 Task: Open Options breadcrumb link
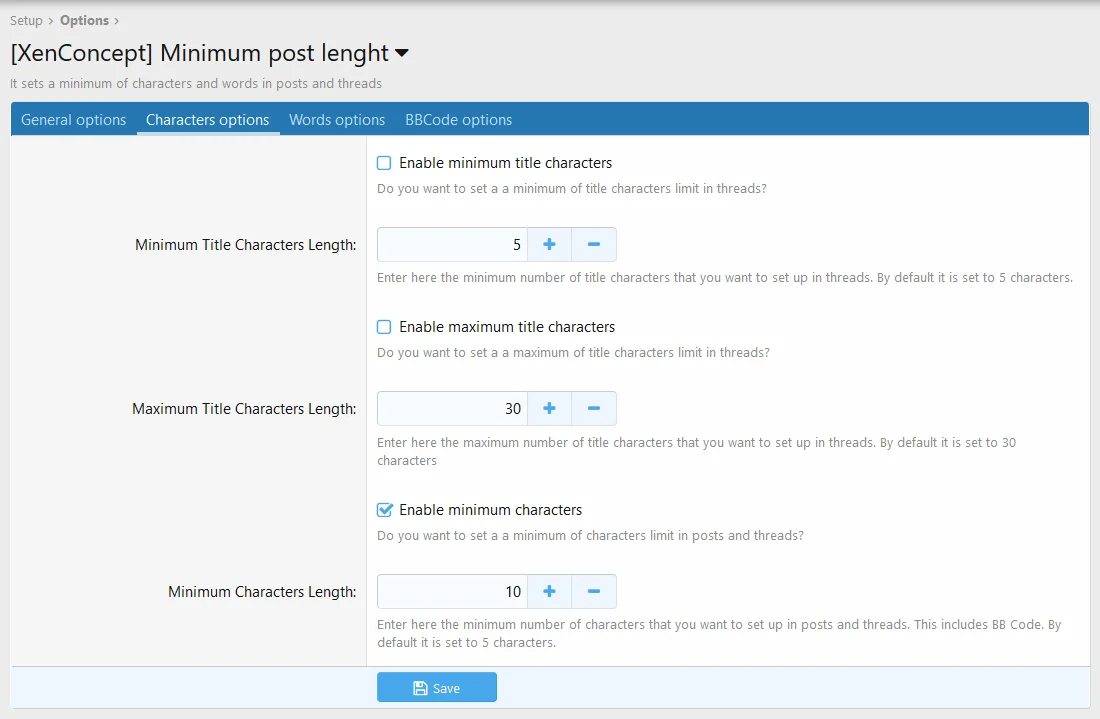[x=84, y=20]
